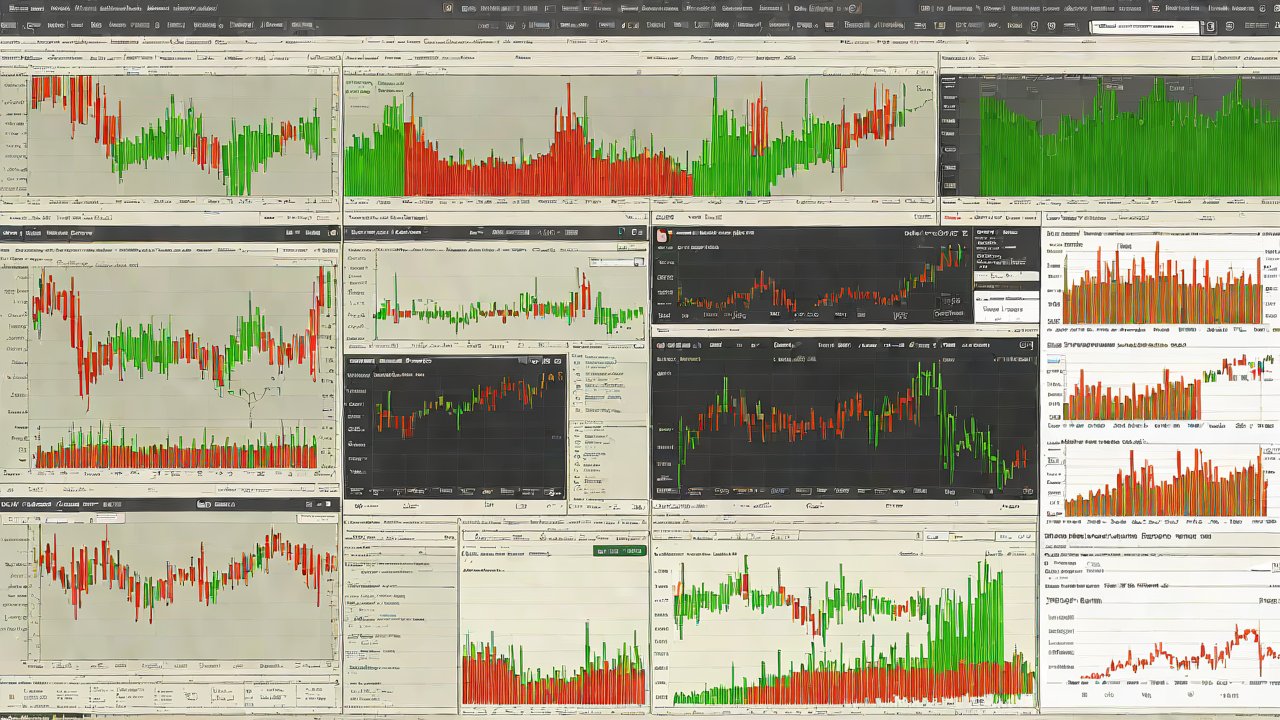Click the first icon in the top title bar center
Viewport: 1280px width, 720px height.
448,8
